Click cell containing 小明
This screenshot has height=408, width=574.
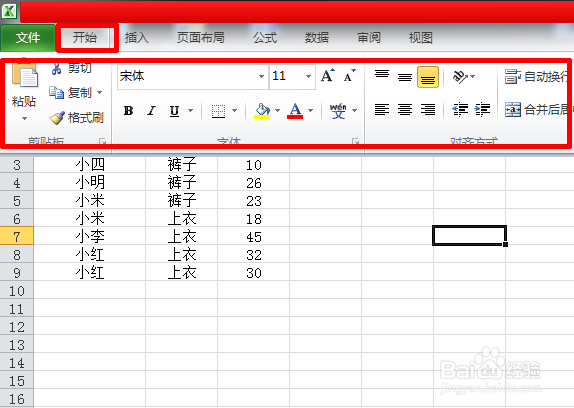click(x=90, y=183)
